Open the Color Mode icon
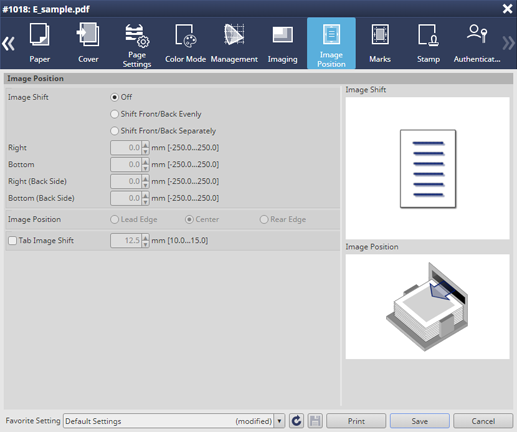Screen dimensions: 517x432 (186, 35)
